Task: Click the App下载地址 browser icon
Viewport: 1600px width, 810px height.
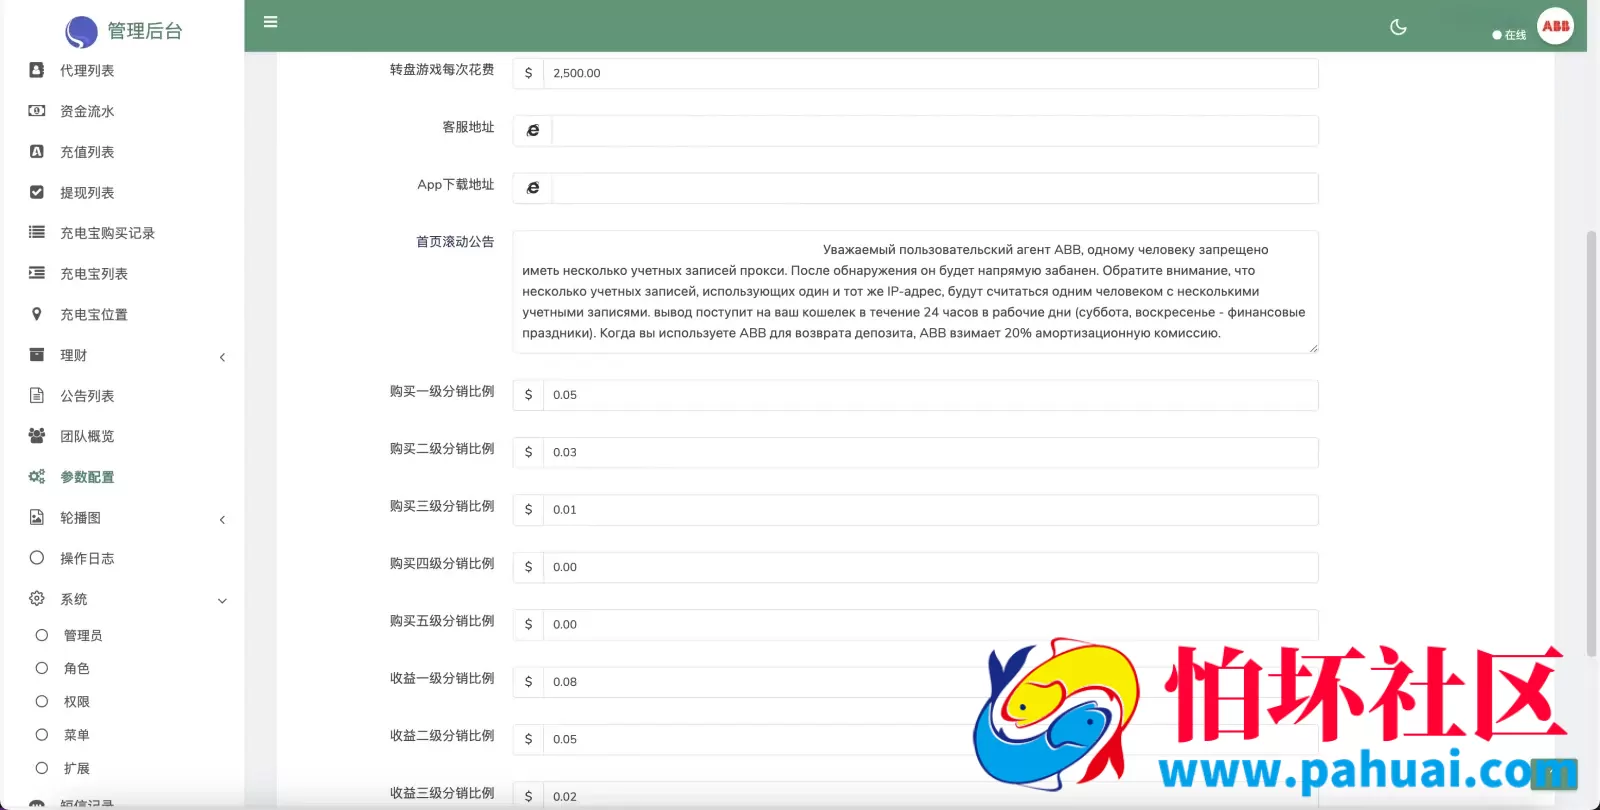Action: point(533,188)
